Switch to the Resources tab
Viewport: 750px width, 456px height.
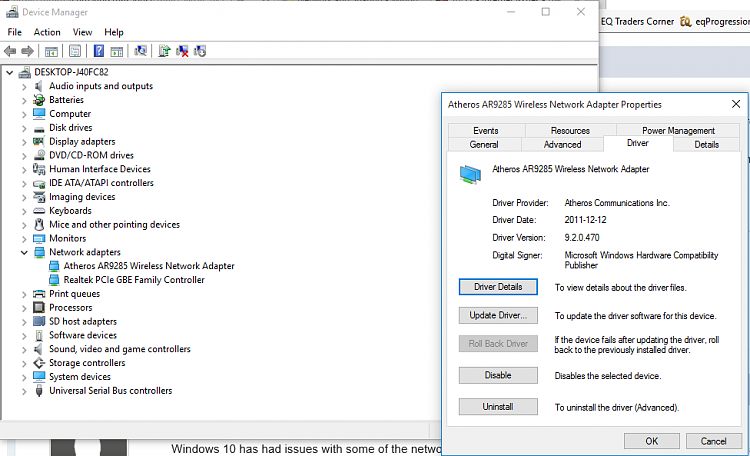point(570,131)
